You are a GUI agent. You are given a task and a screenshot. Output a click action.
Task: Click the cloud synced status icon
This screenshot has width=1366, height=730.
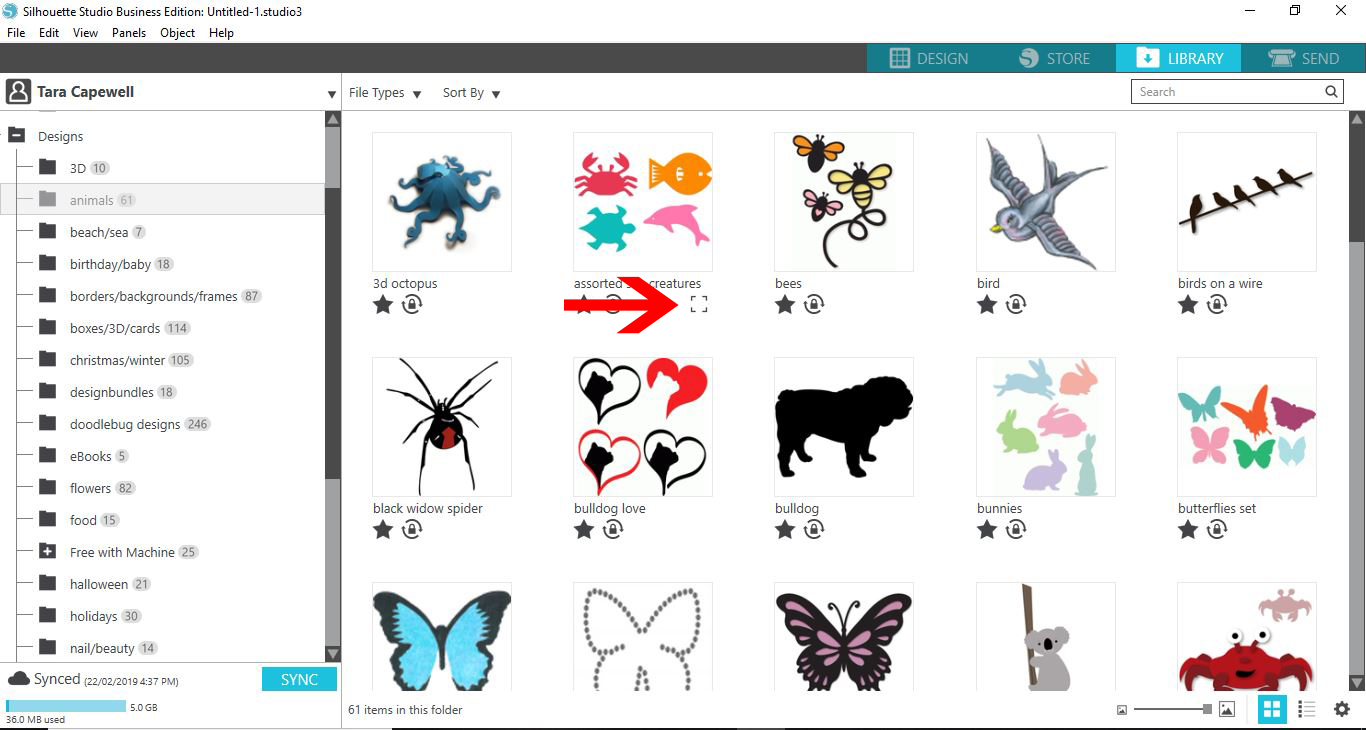coord(18,679)
